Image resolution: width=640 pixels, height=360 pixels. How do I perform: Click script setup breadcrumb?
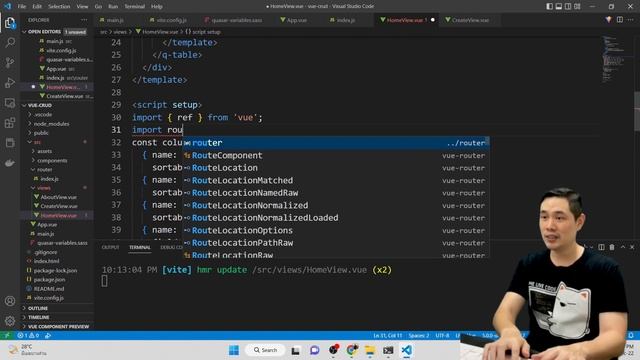coord(203,31)
